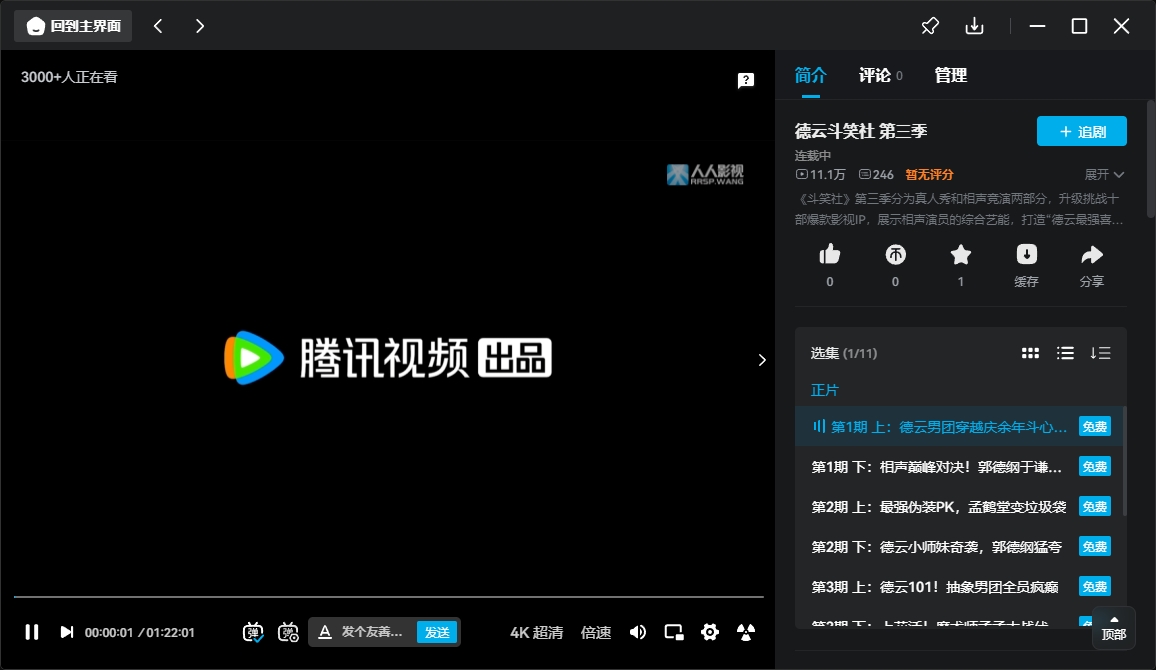Like the show with thumbs-up

[x=829, y=255]
